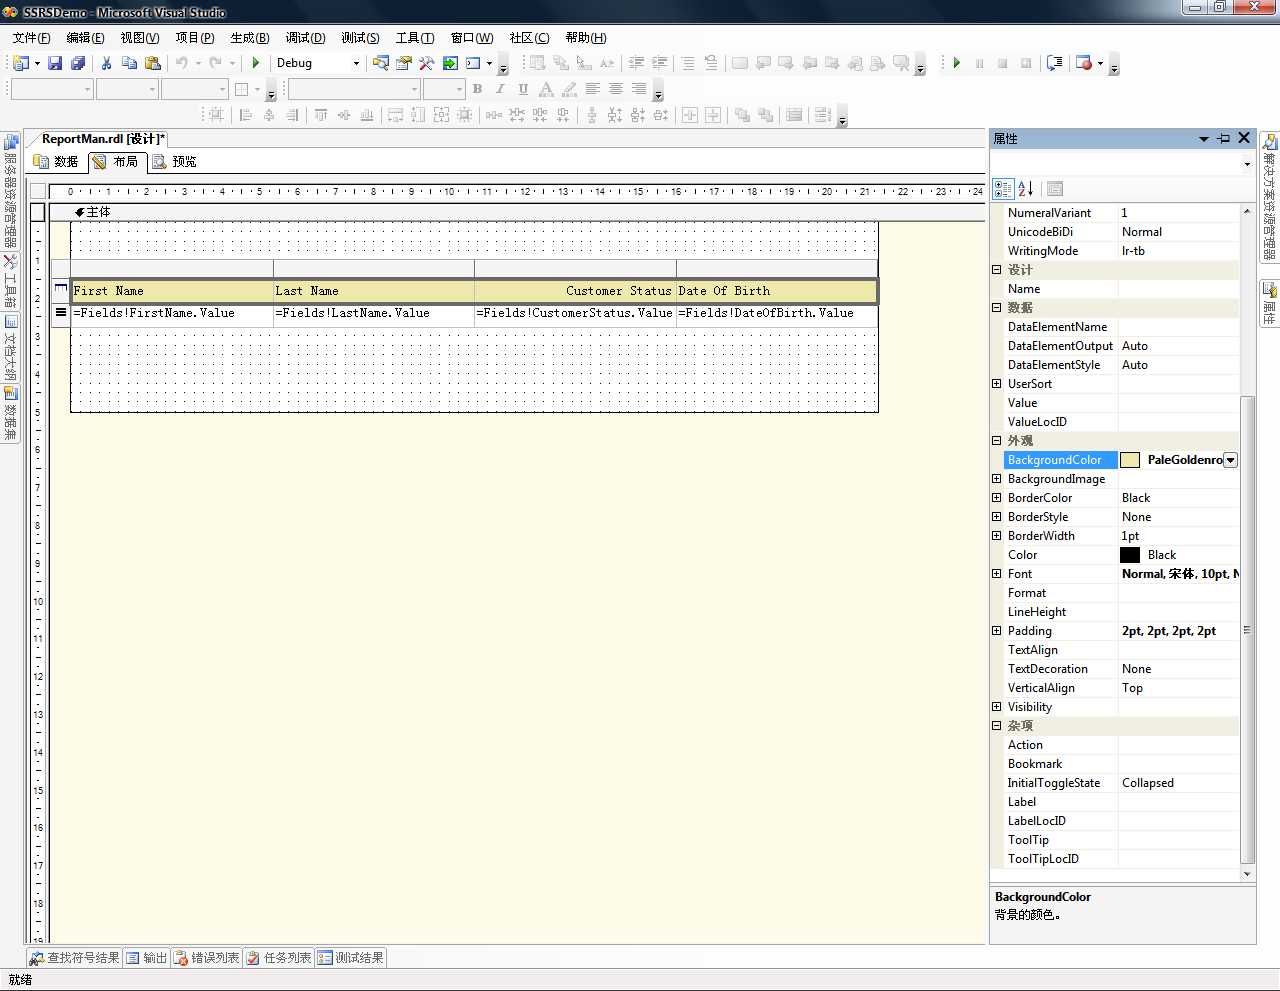Open the Toolbox wrench-and-hammer icon

[427, 63]
